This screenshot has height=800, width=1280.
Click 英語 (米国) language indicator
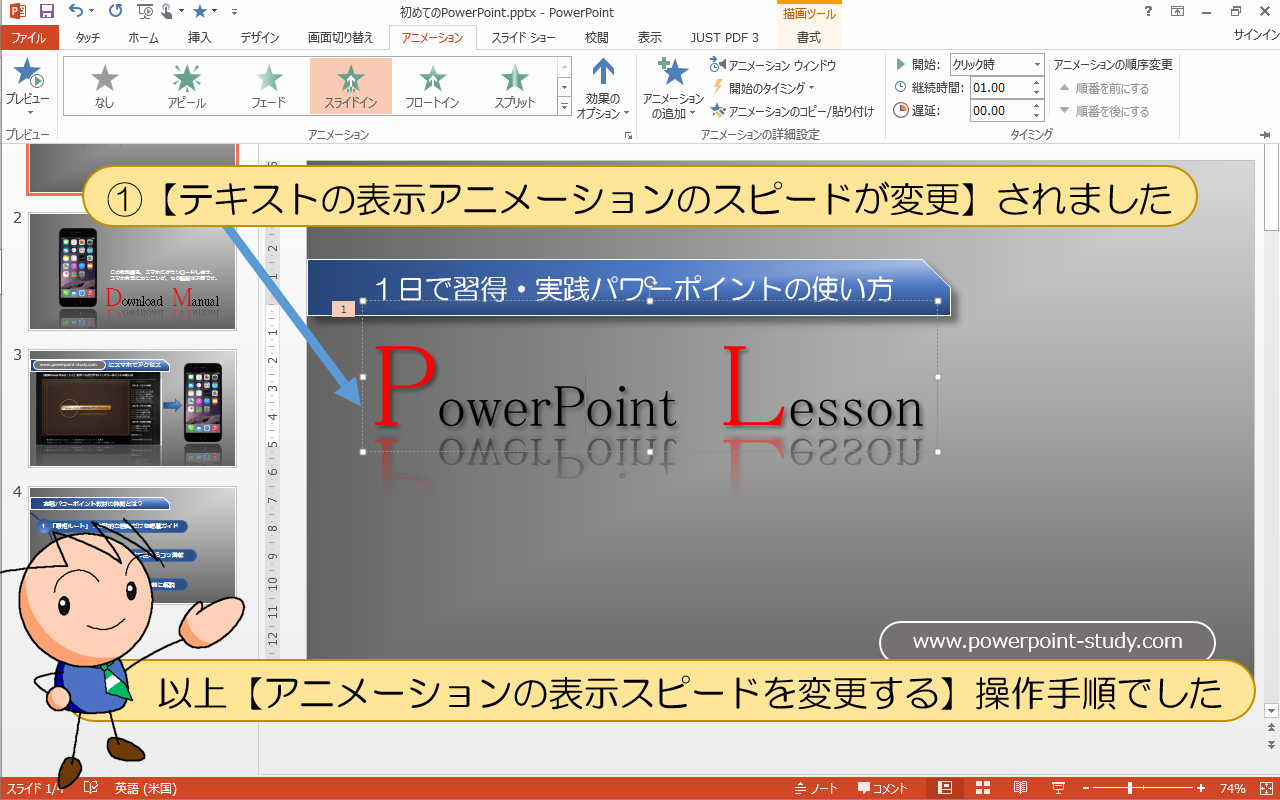click(x=146, y=789)
